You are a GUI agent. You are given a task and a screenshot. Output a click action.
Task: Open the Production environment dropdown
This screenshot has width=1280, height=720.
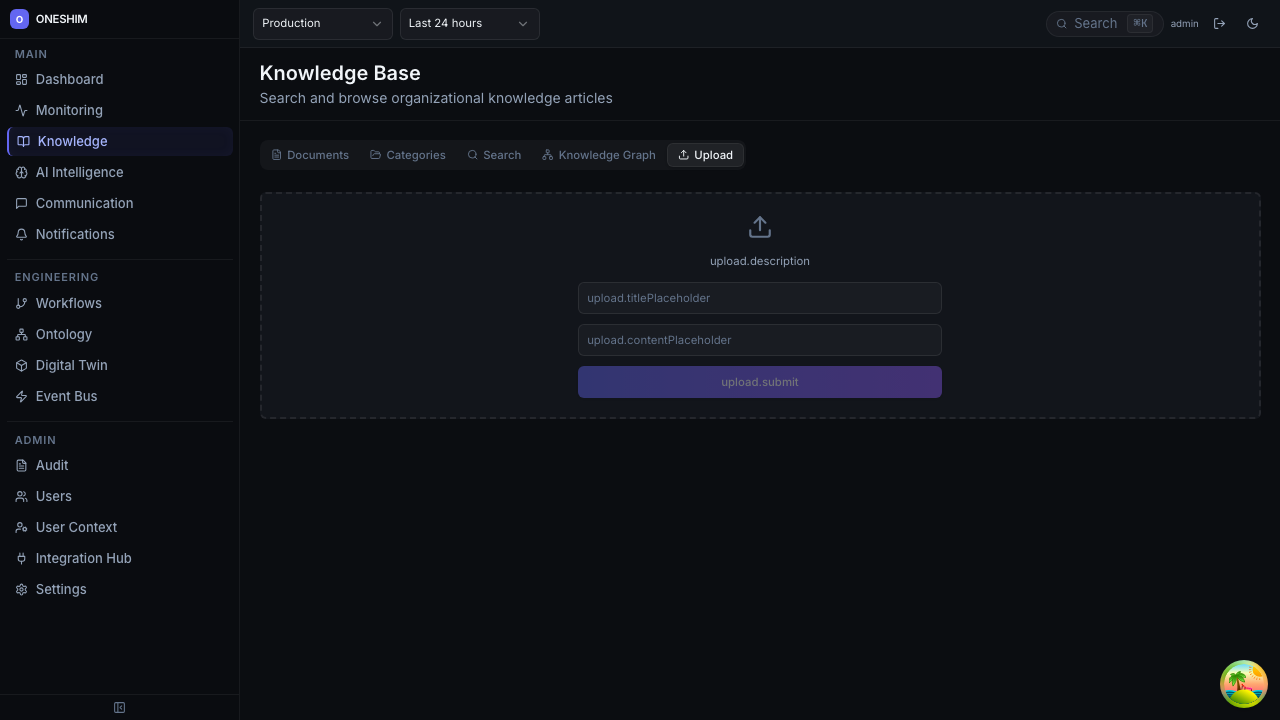point(322,23)
